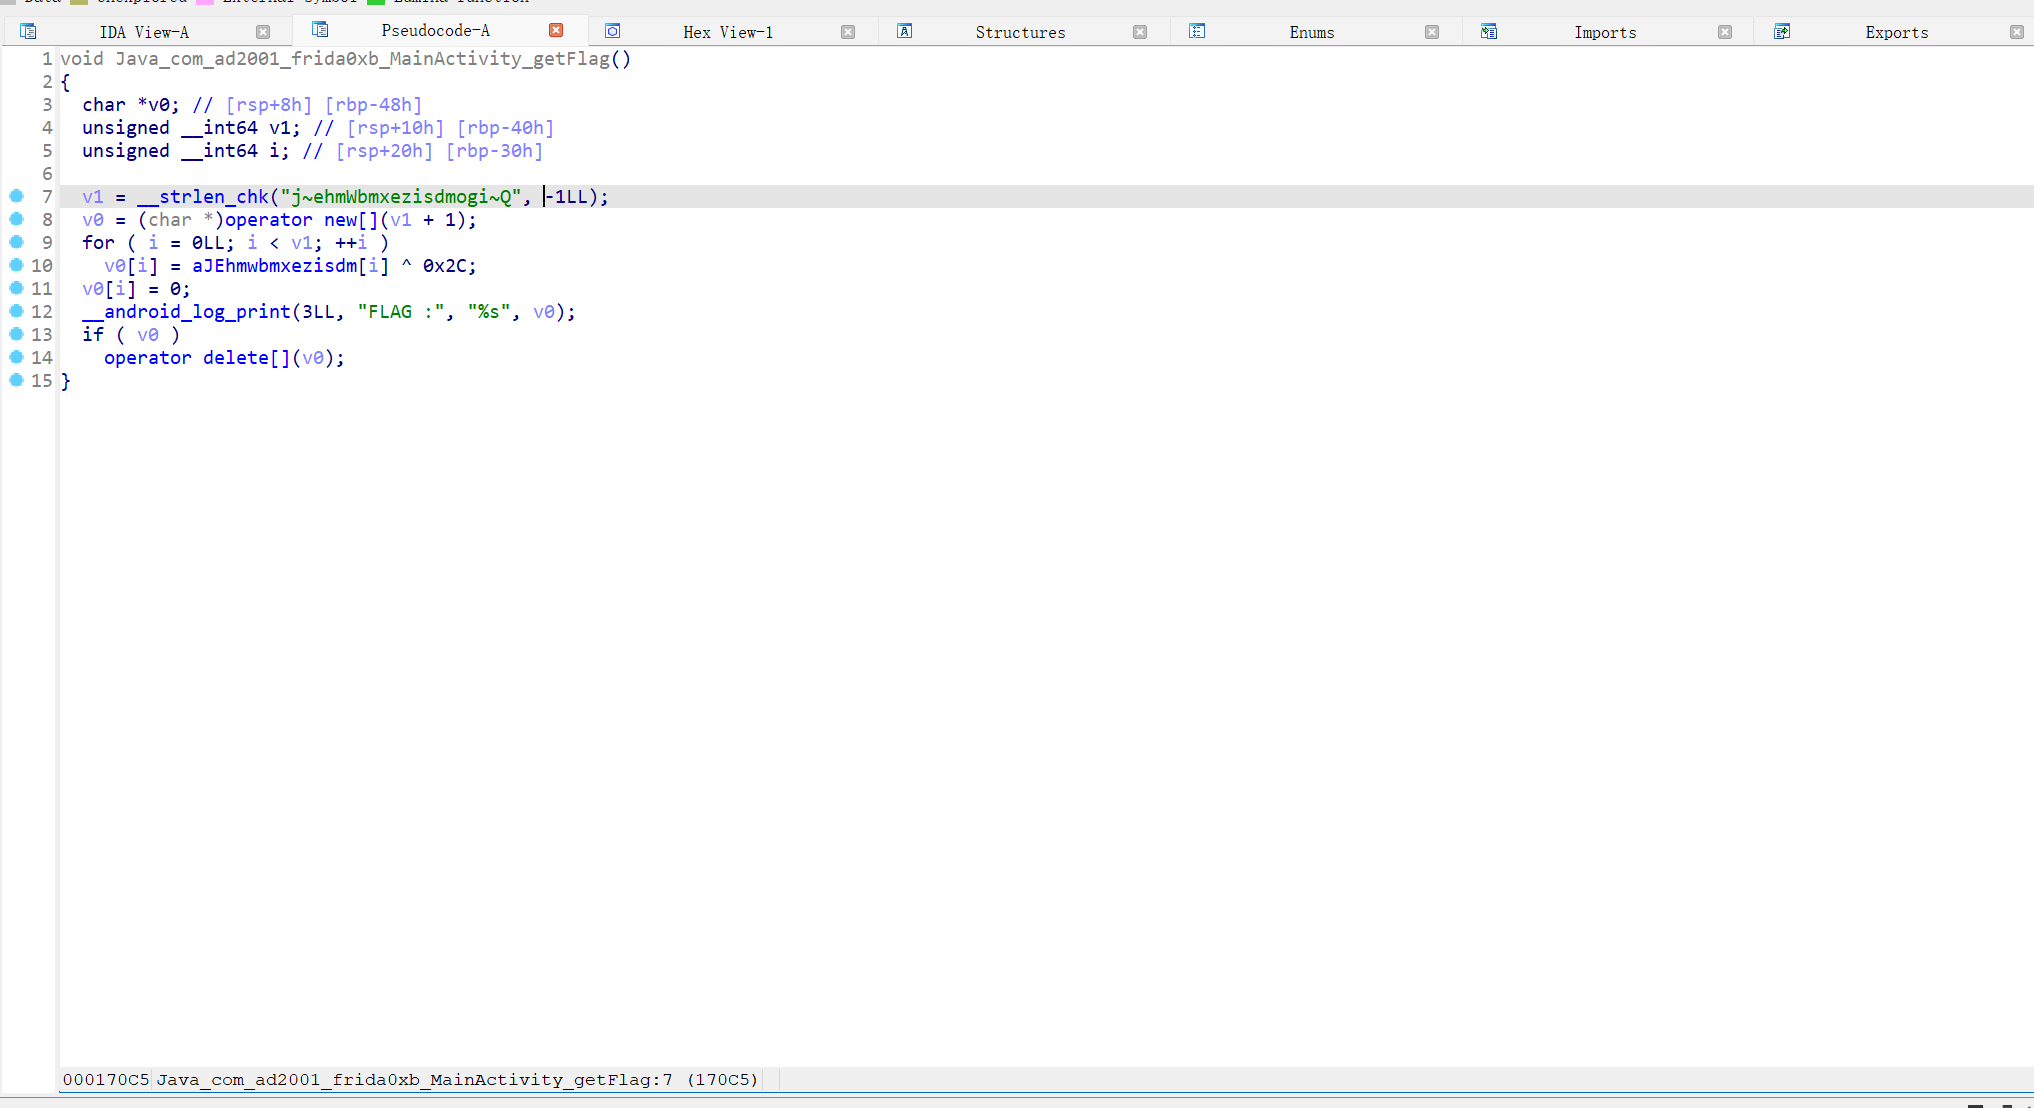Open the Structures tab

tap(1020, 32)
